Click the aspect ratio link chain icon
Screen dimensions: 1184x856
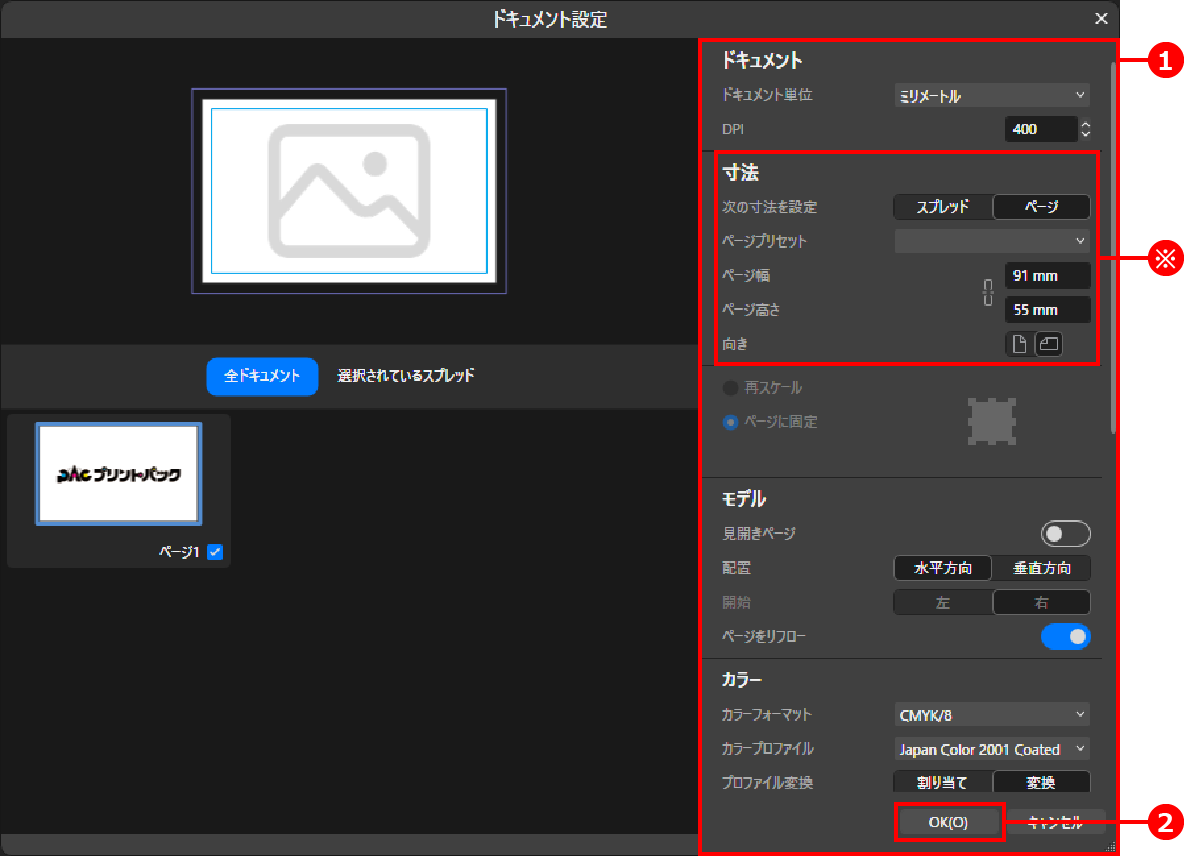click(988, 292)
